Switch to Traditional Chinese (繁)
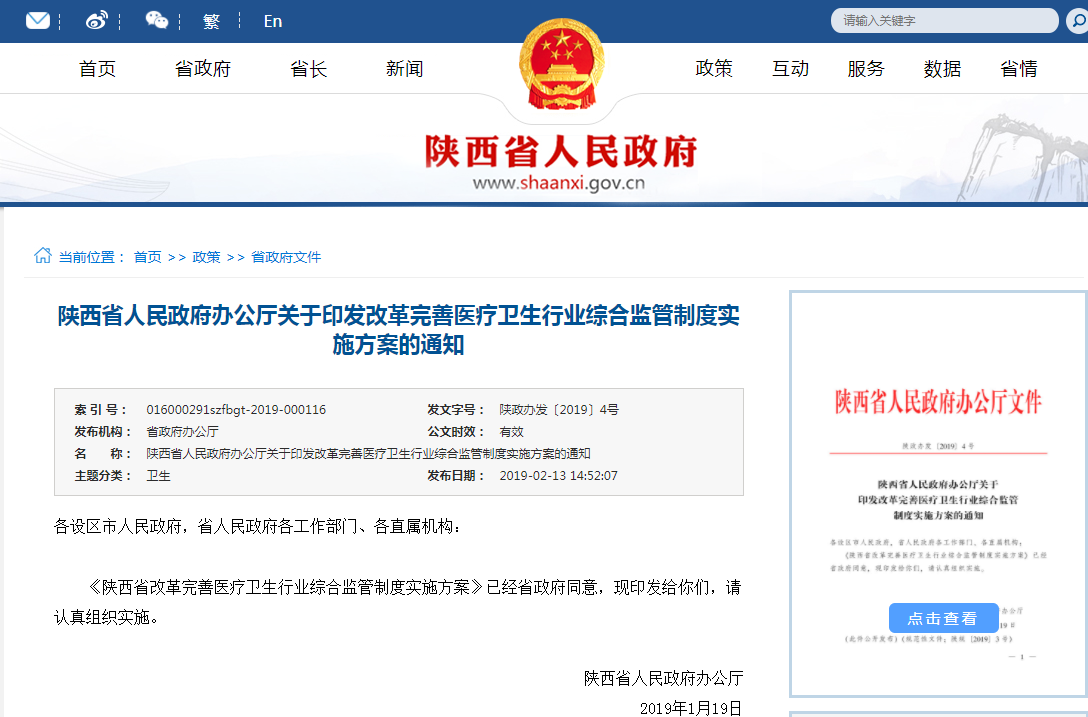This screenshot has height=717, width=1088. [x=211, y=21]
